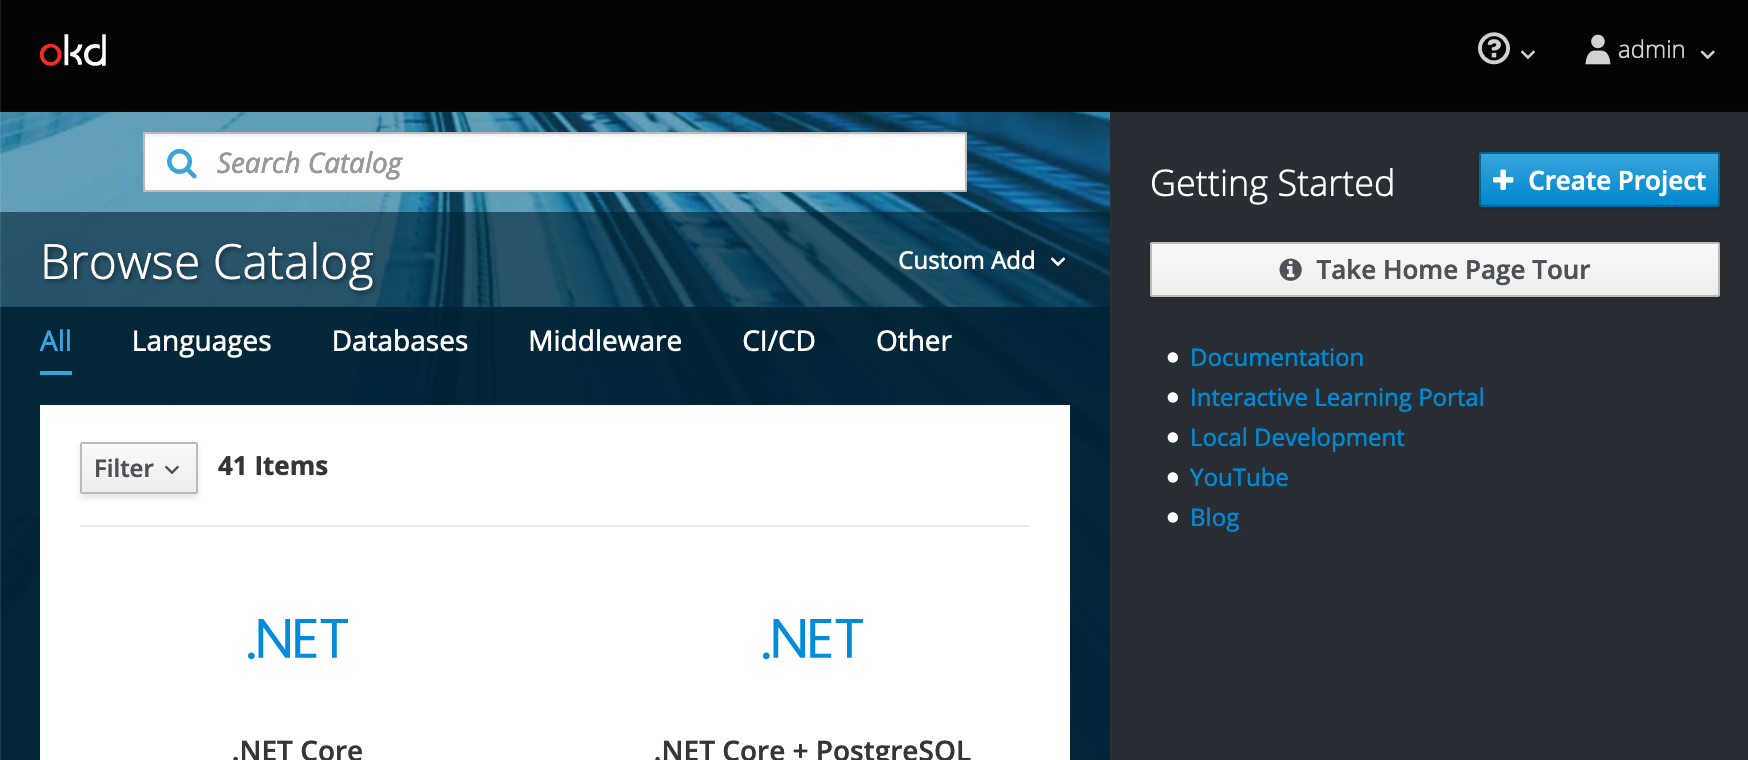Viewport: 1748px width, 760px height.
Task: Click the plus icon on Create Project
Action: click(x=1502, y=180)
